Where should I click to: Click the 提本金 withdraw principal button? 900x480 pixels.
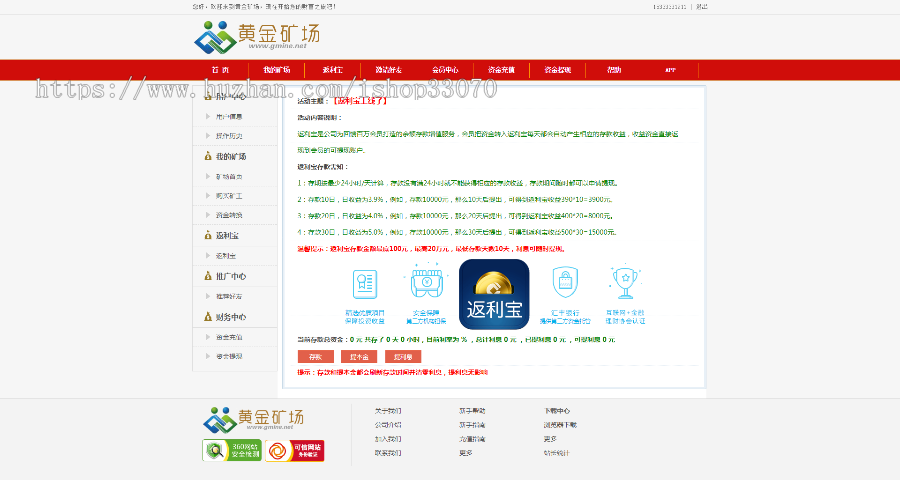pos(359,357)
